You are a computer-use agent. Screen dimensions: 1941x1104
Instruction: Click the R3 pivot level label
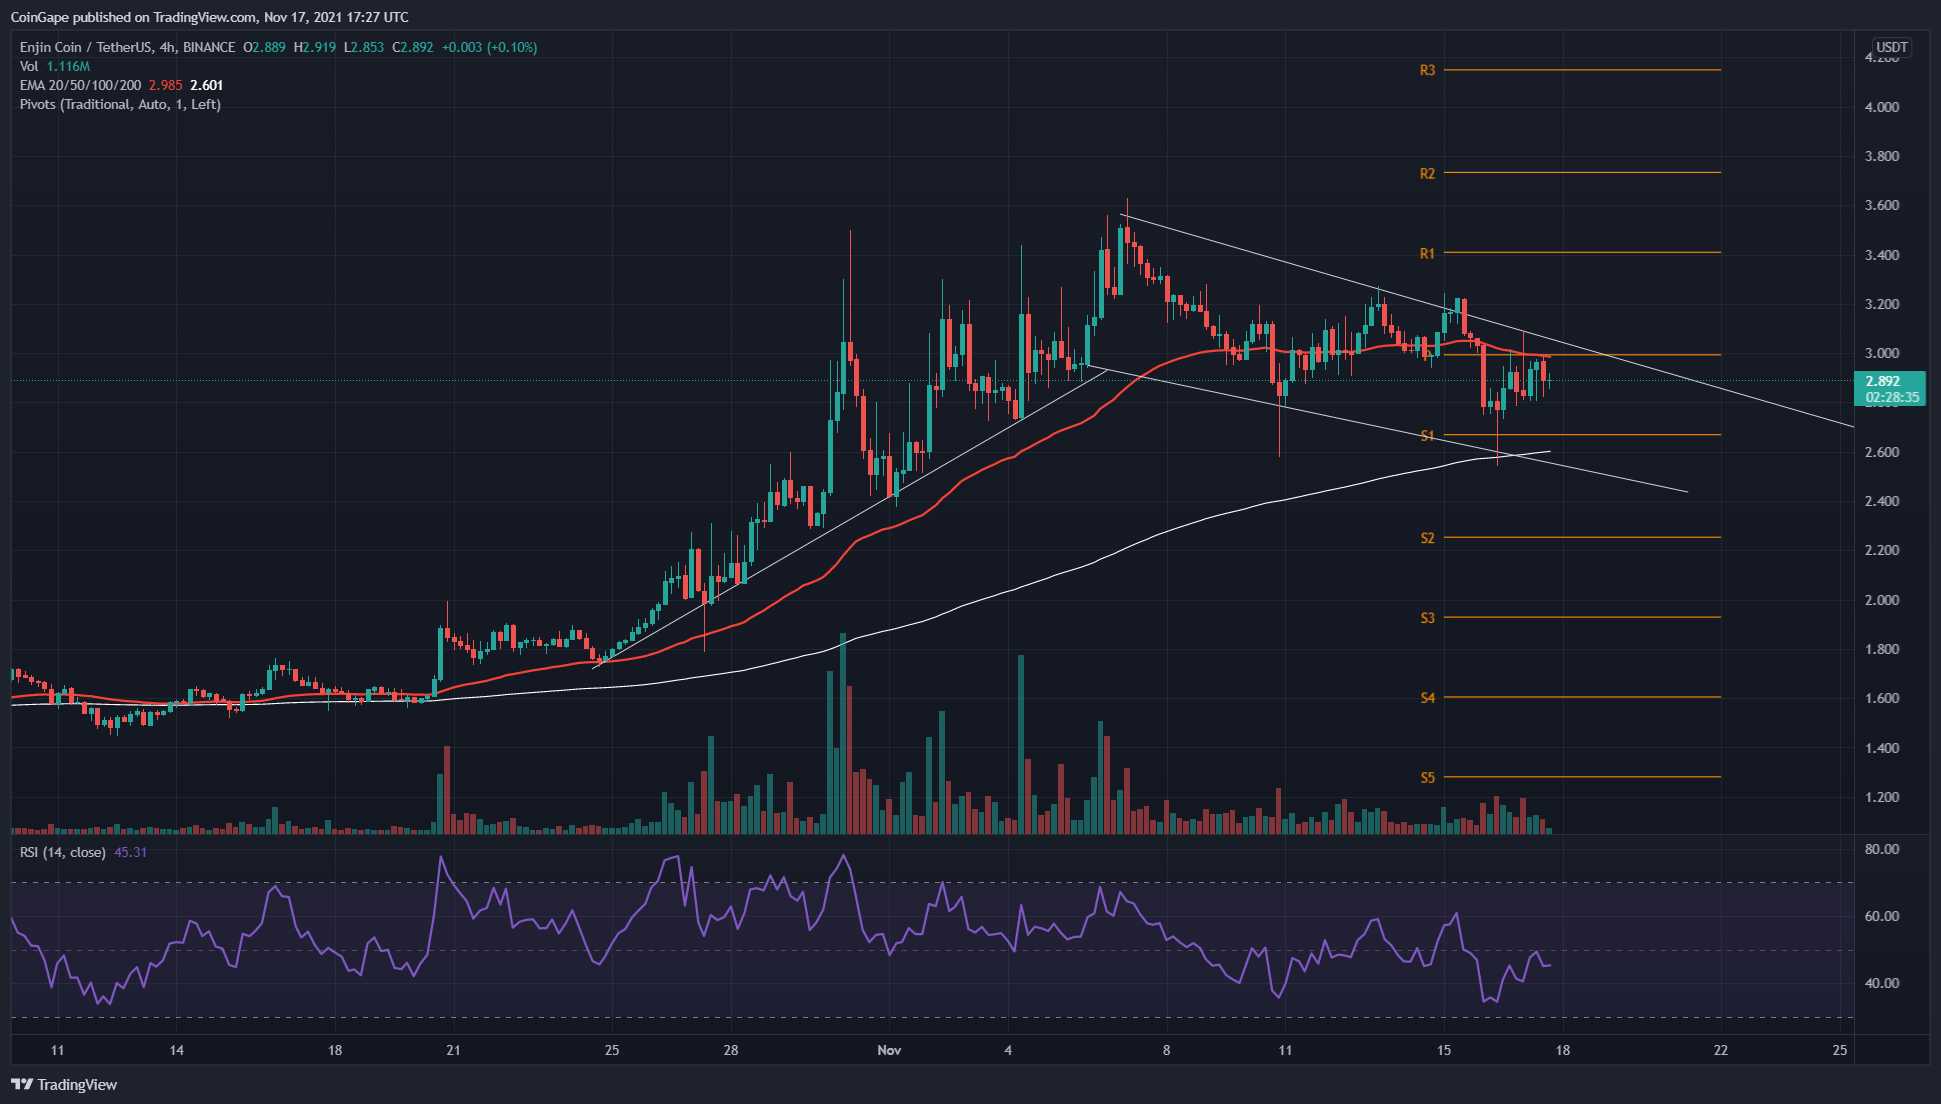(x=1427, y=70)
